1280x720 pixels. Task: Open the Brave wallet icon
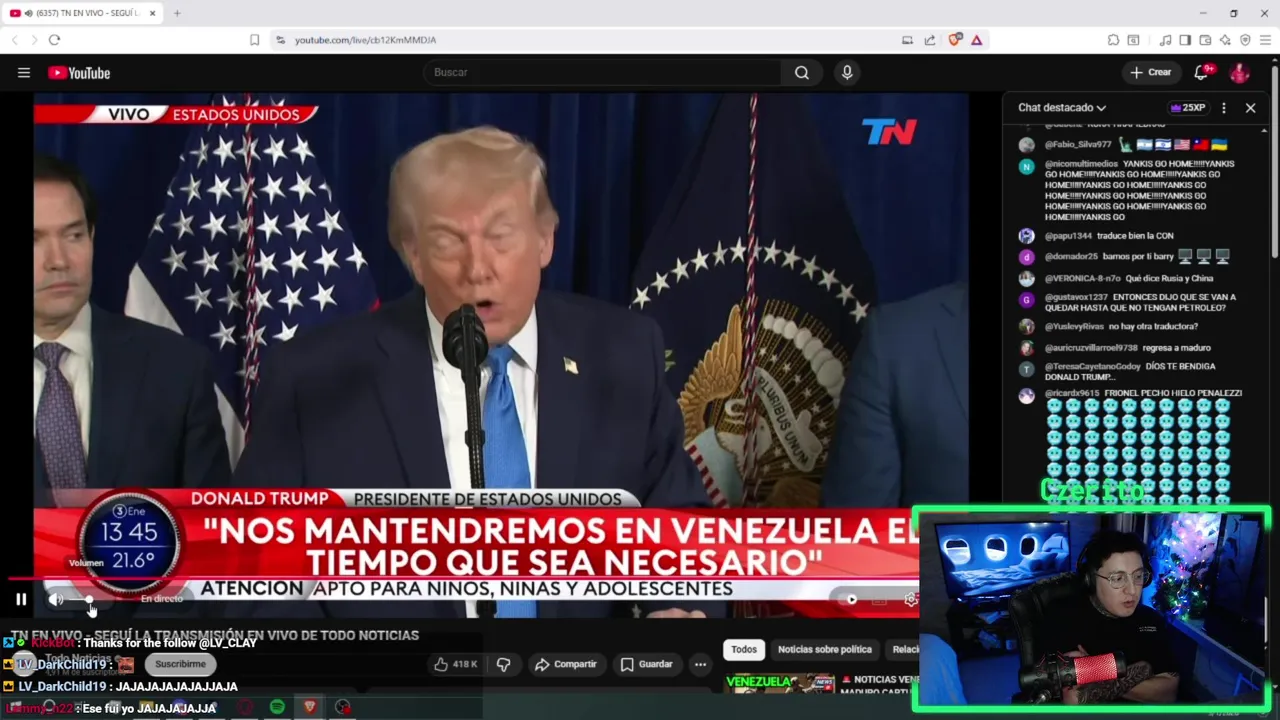1205,40
